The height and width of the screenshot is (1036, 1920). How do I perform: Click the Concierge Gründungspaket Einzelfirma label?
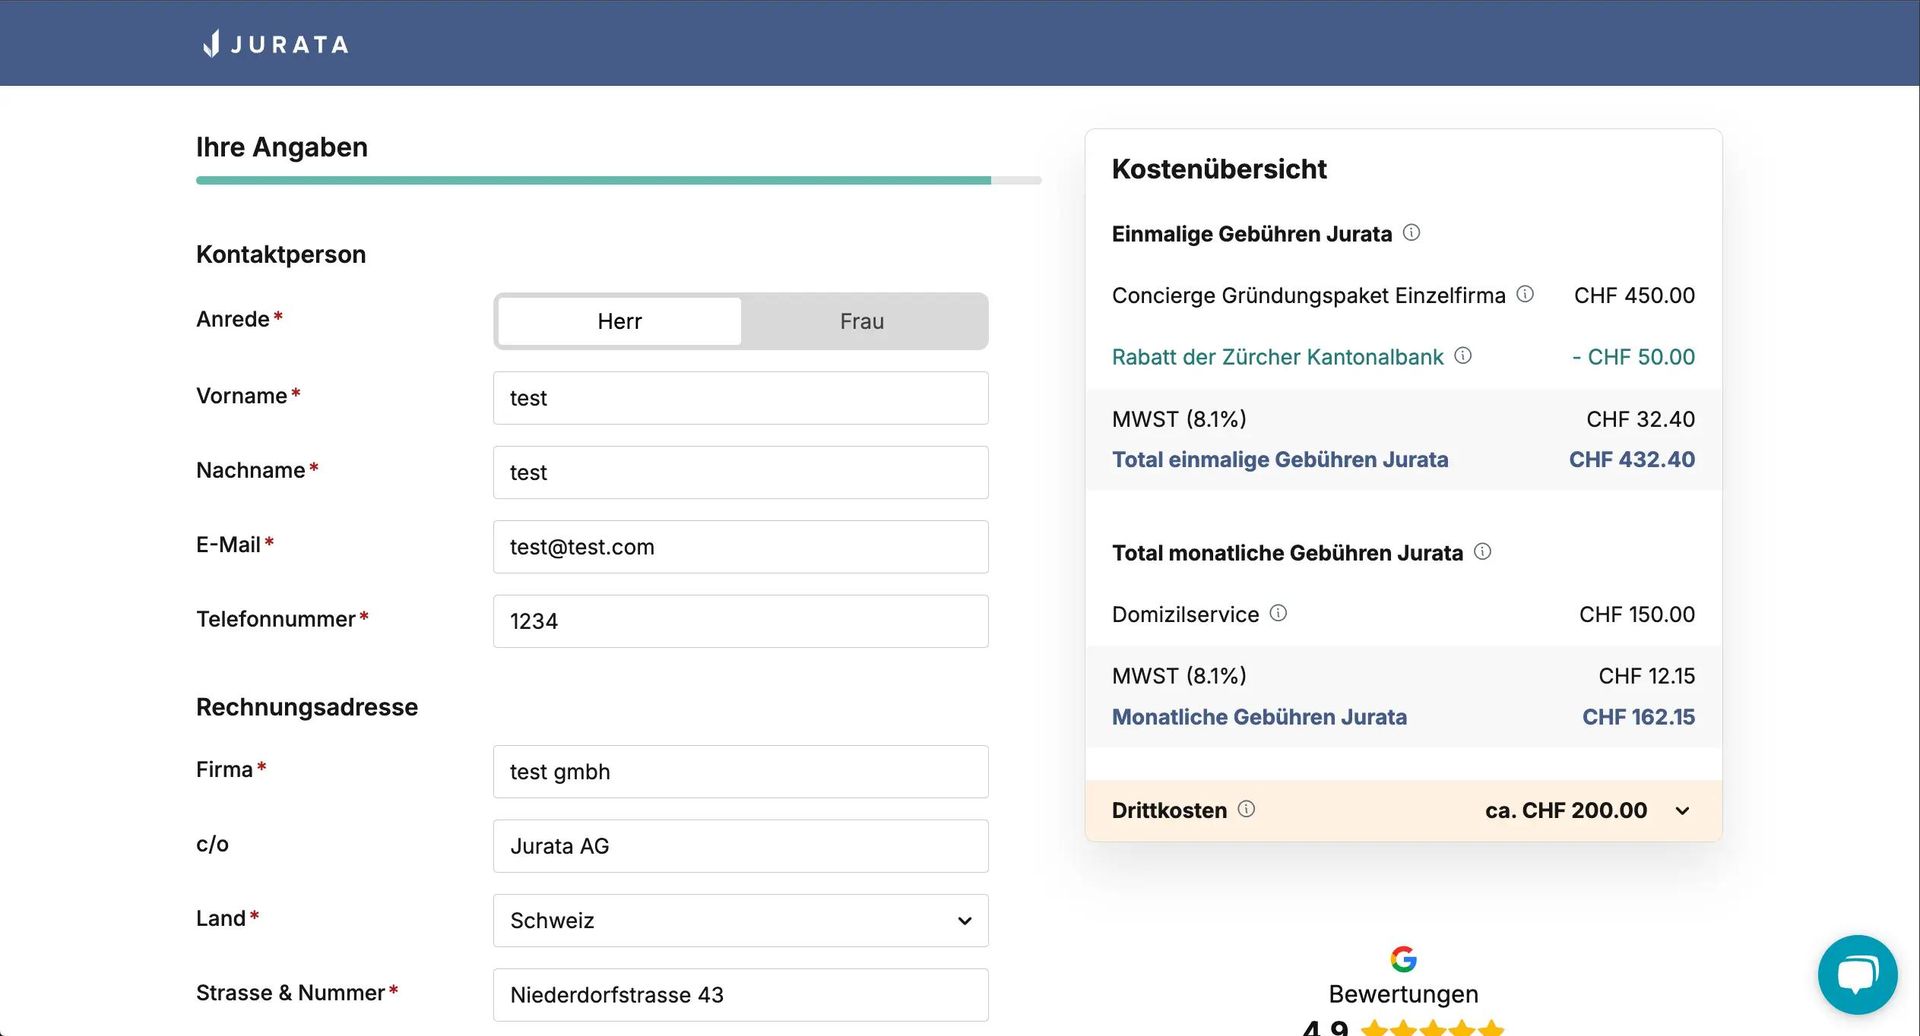1309,295
